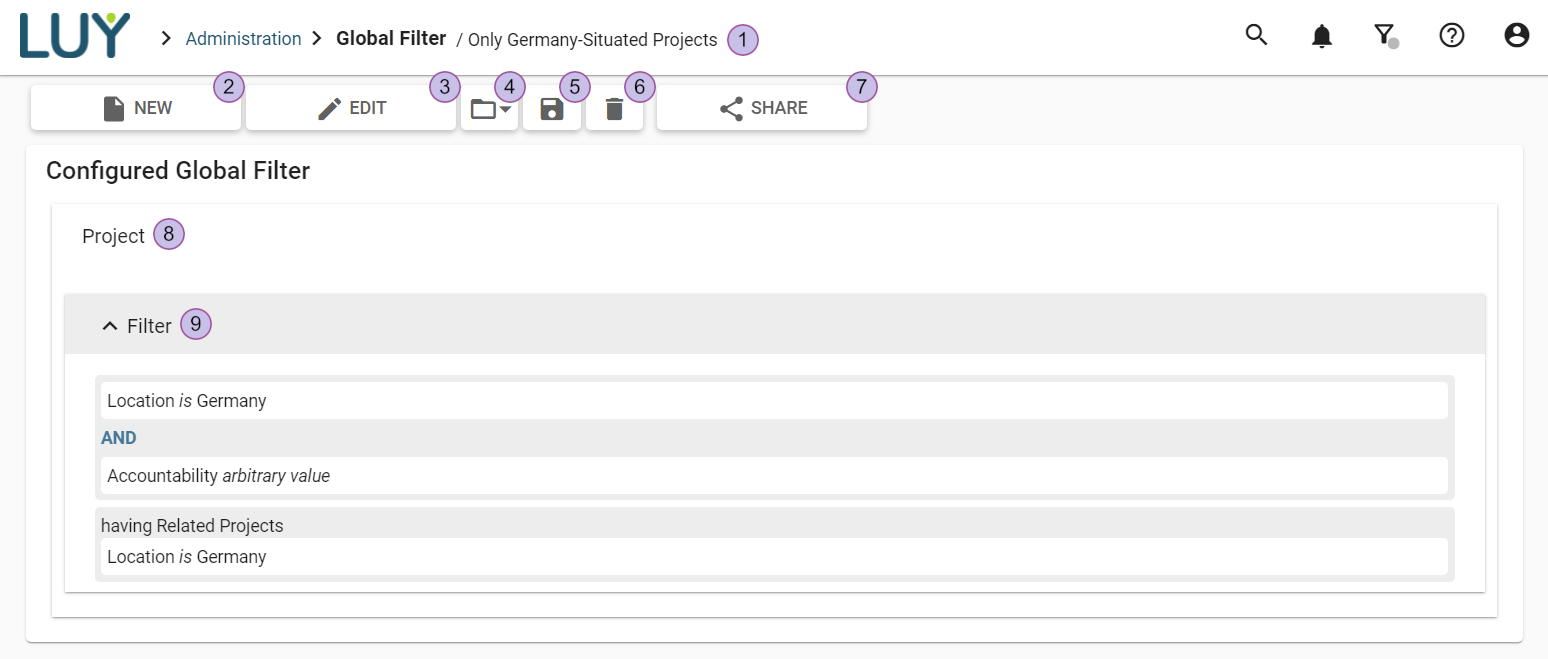Open the notifications bell
Screen dimensions: 1548x659
tap(1321, 36)
